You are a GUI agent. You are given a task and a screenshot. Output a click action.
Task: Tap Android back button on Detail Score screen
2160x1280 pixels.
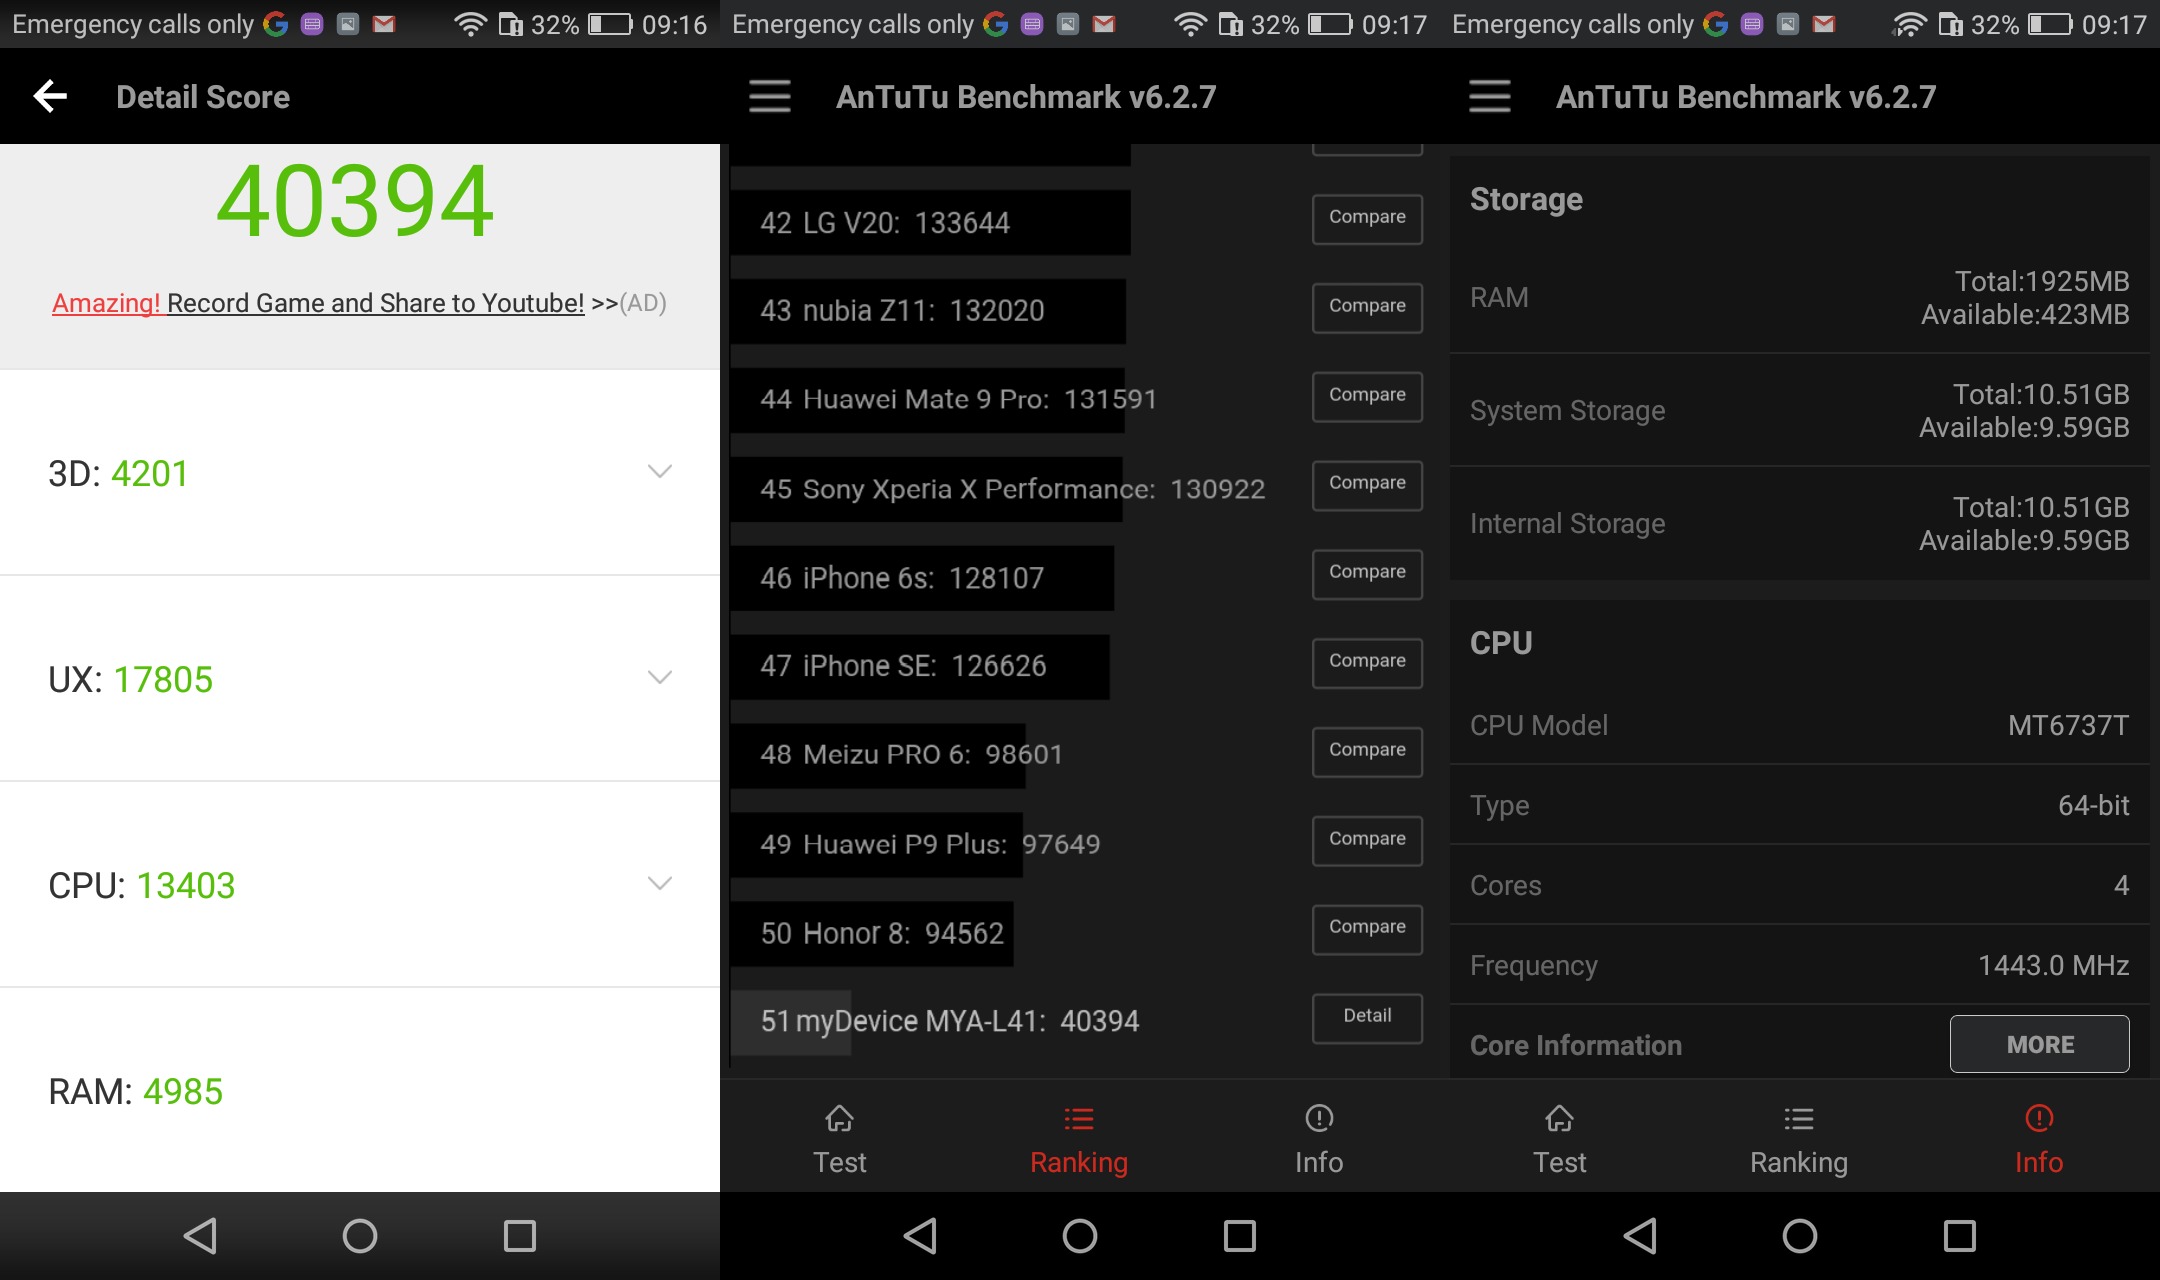(x=200, y=1236)
